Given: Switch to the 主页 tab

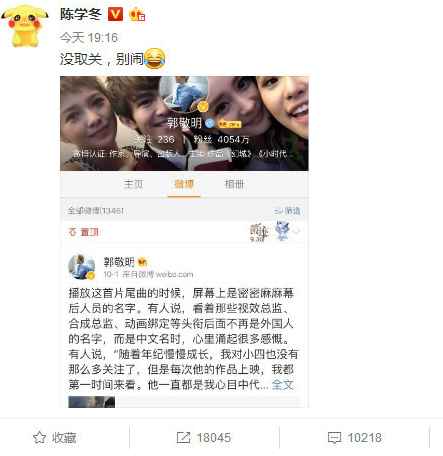Looking at the screenshot, I should [133, 184].
